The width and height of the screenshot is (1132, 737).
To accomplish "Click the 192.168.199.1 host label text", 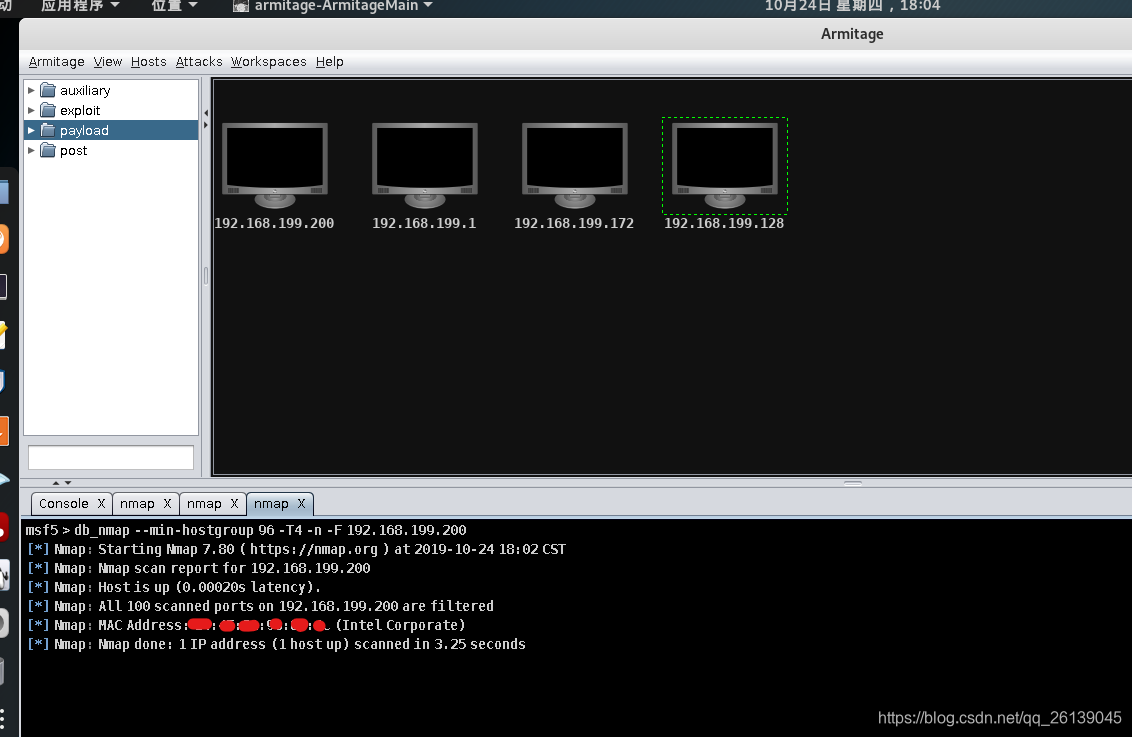I will [x=424, y=223].
